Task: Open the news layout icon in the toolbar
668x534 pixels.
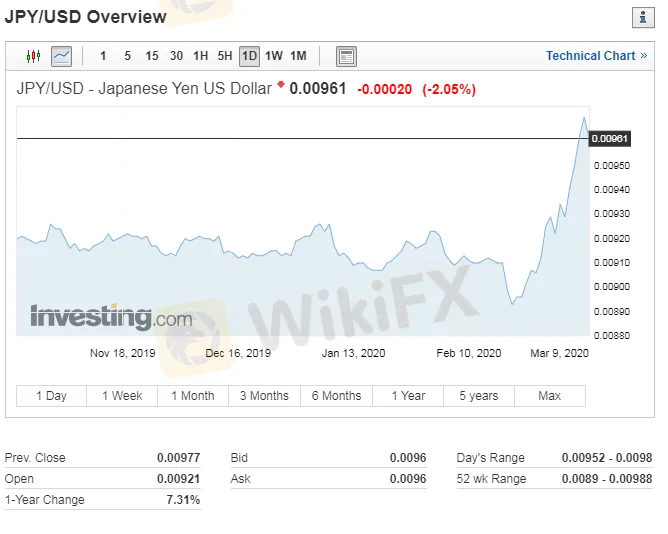Action: 346,56
